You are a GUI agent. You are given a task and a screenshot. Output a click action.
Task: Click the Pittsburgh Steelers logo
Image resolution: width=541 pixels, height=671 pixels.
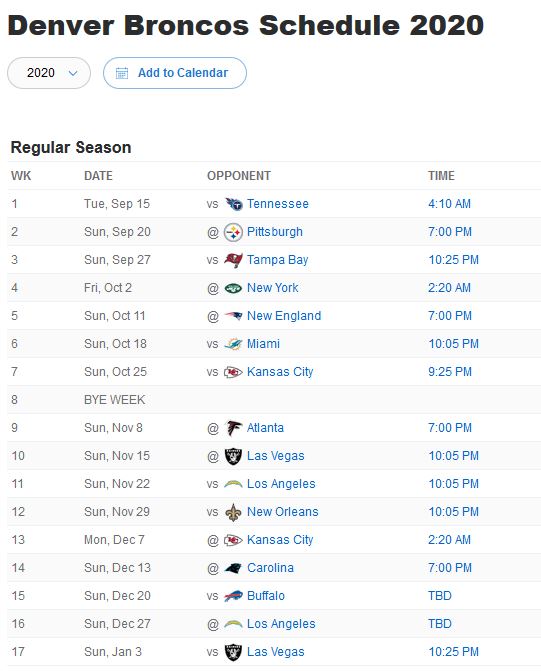click(233, 232)
